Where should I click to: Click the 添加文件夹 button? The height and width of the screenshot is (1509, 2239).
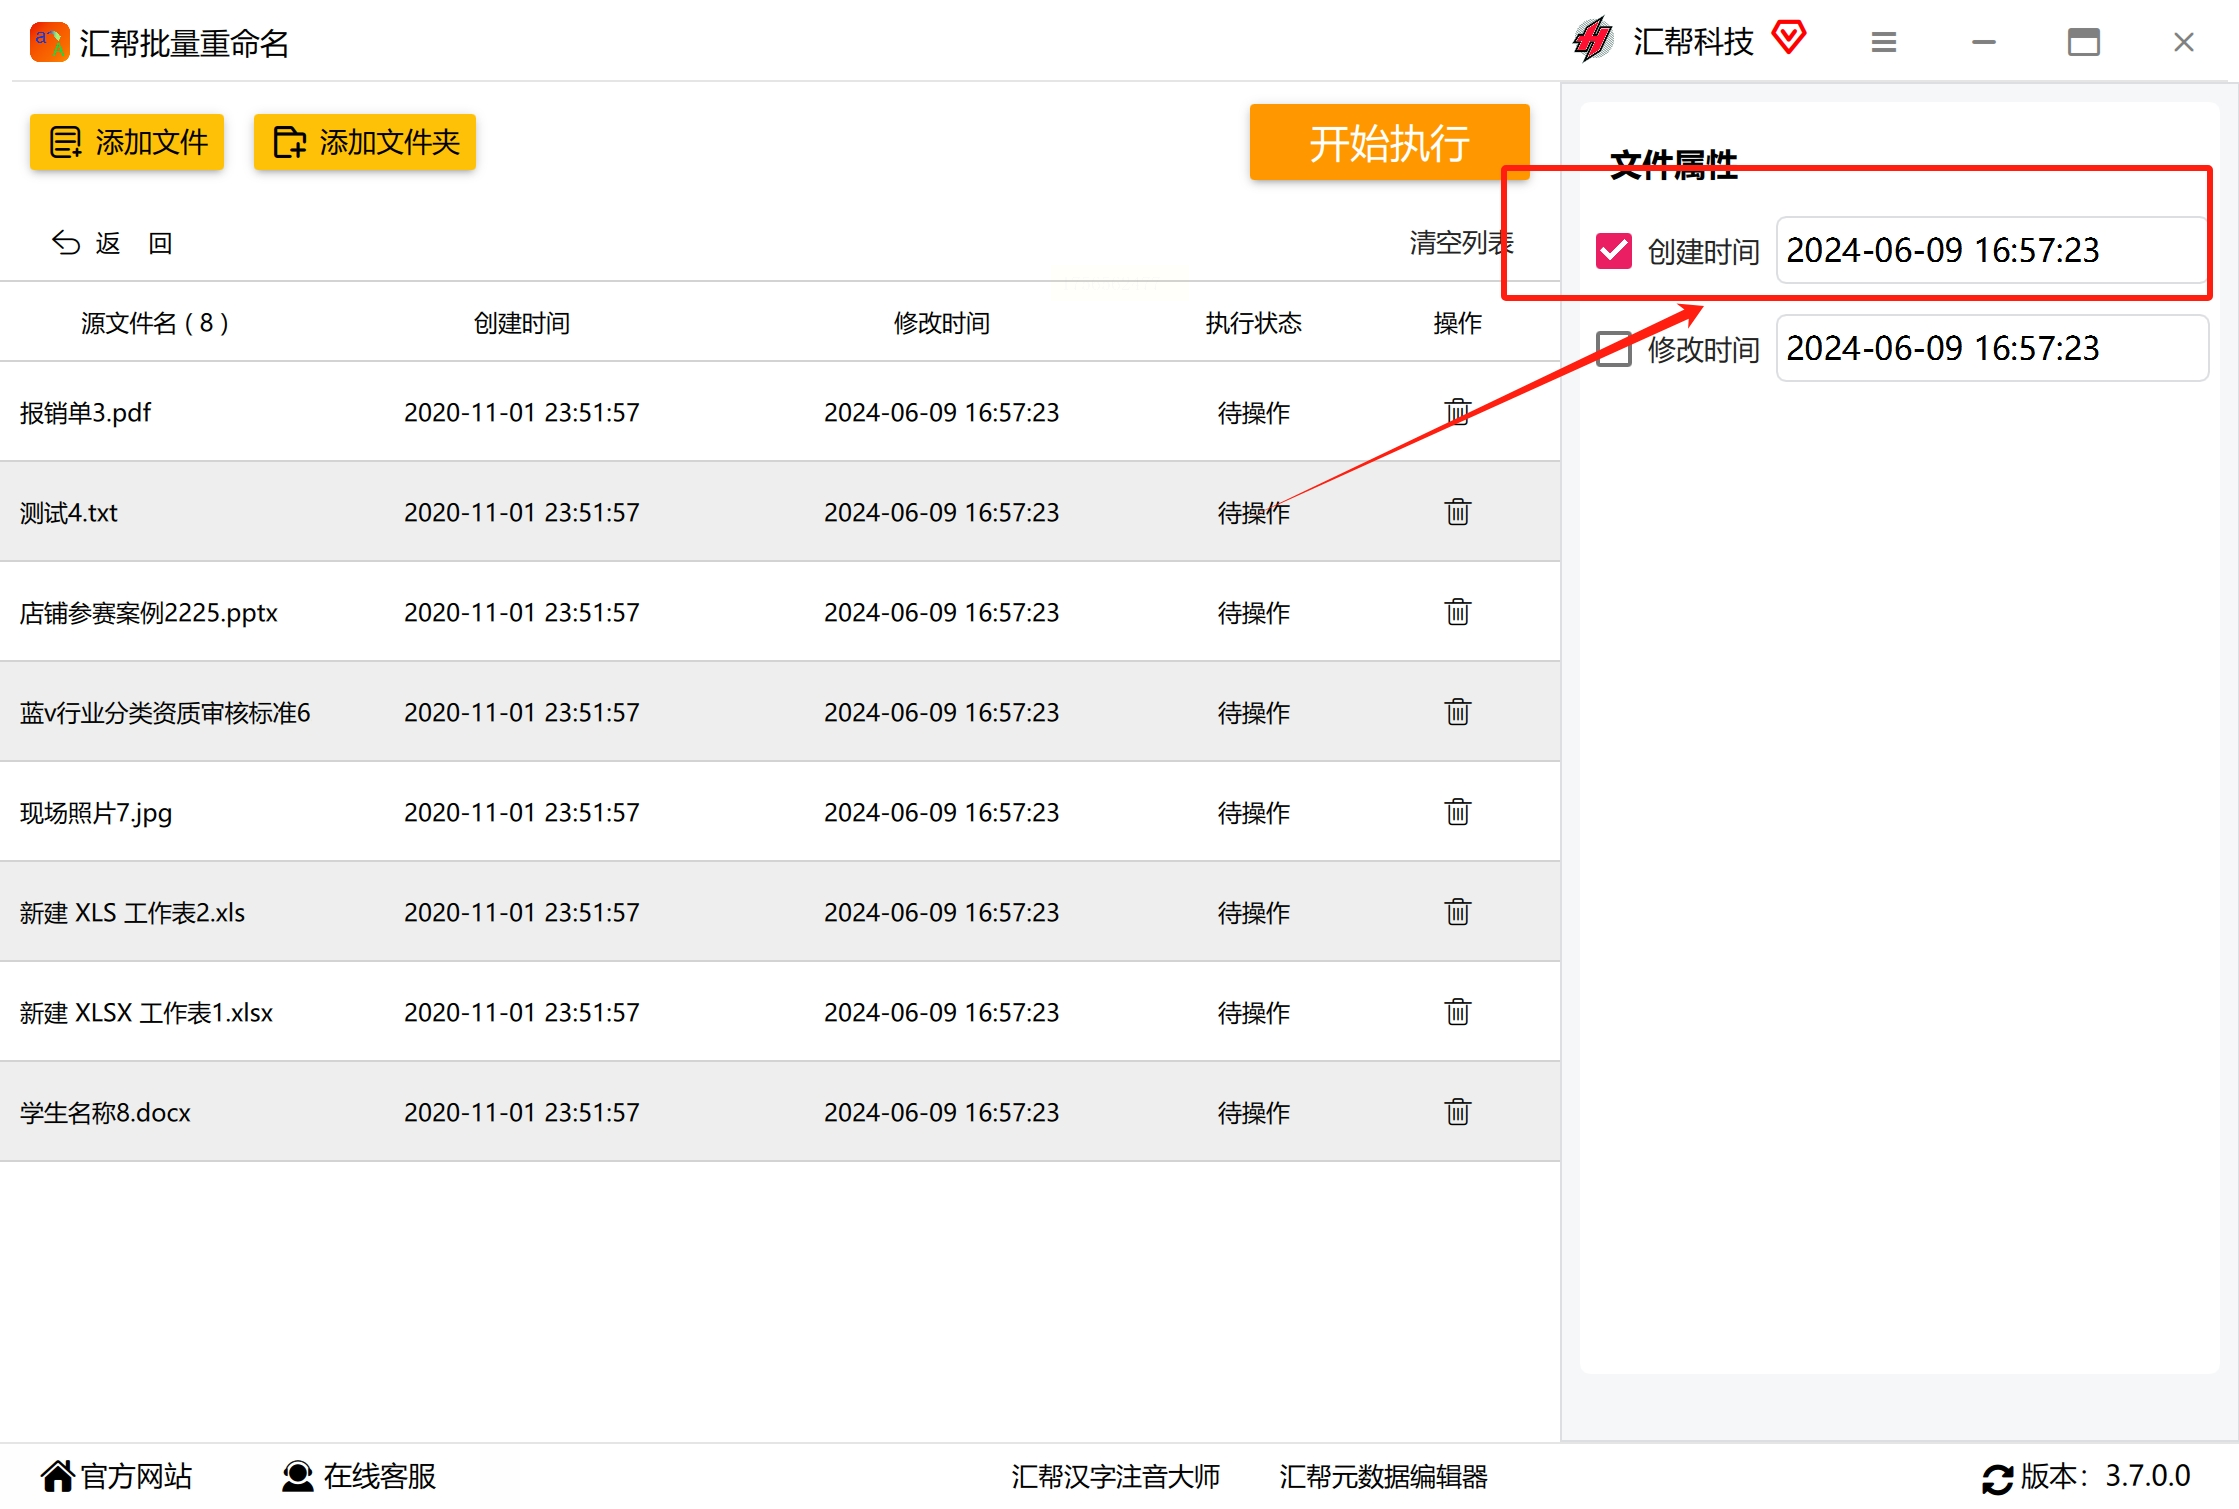click(x=365, y=142)
